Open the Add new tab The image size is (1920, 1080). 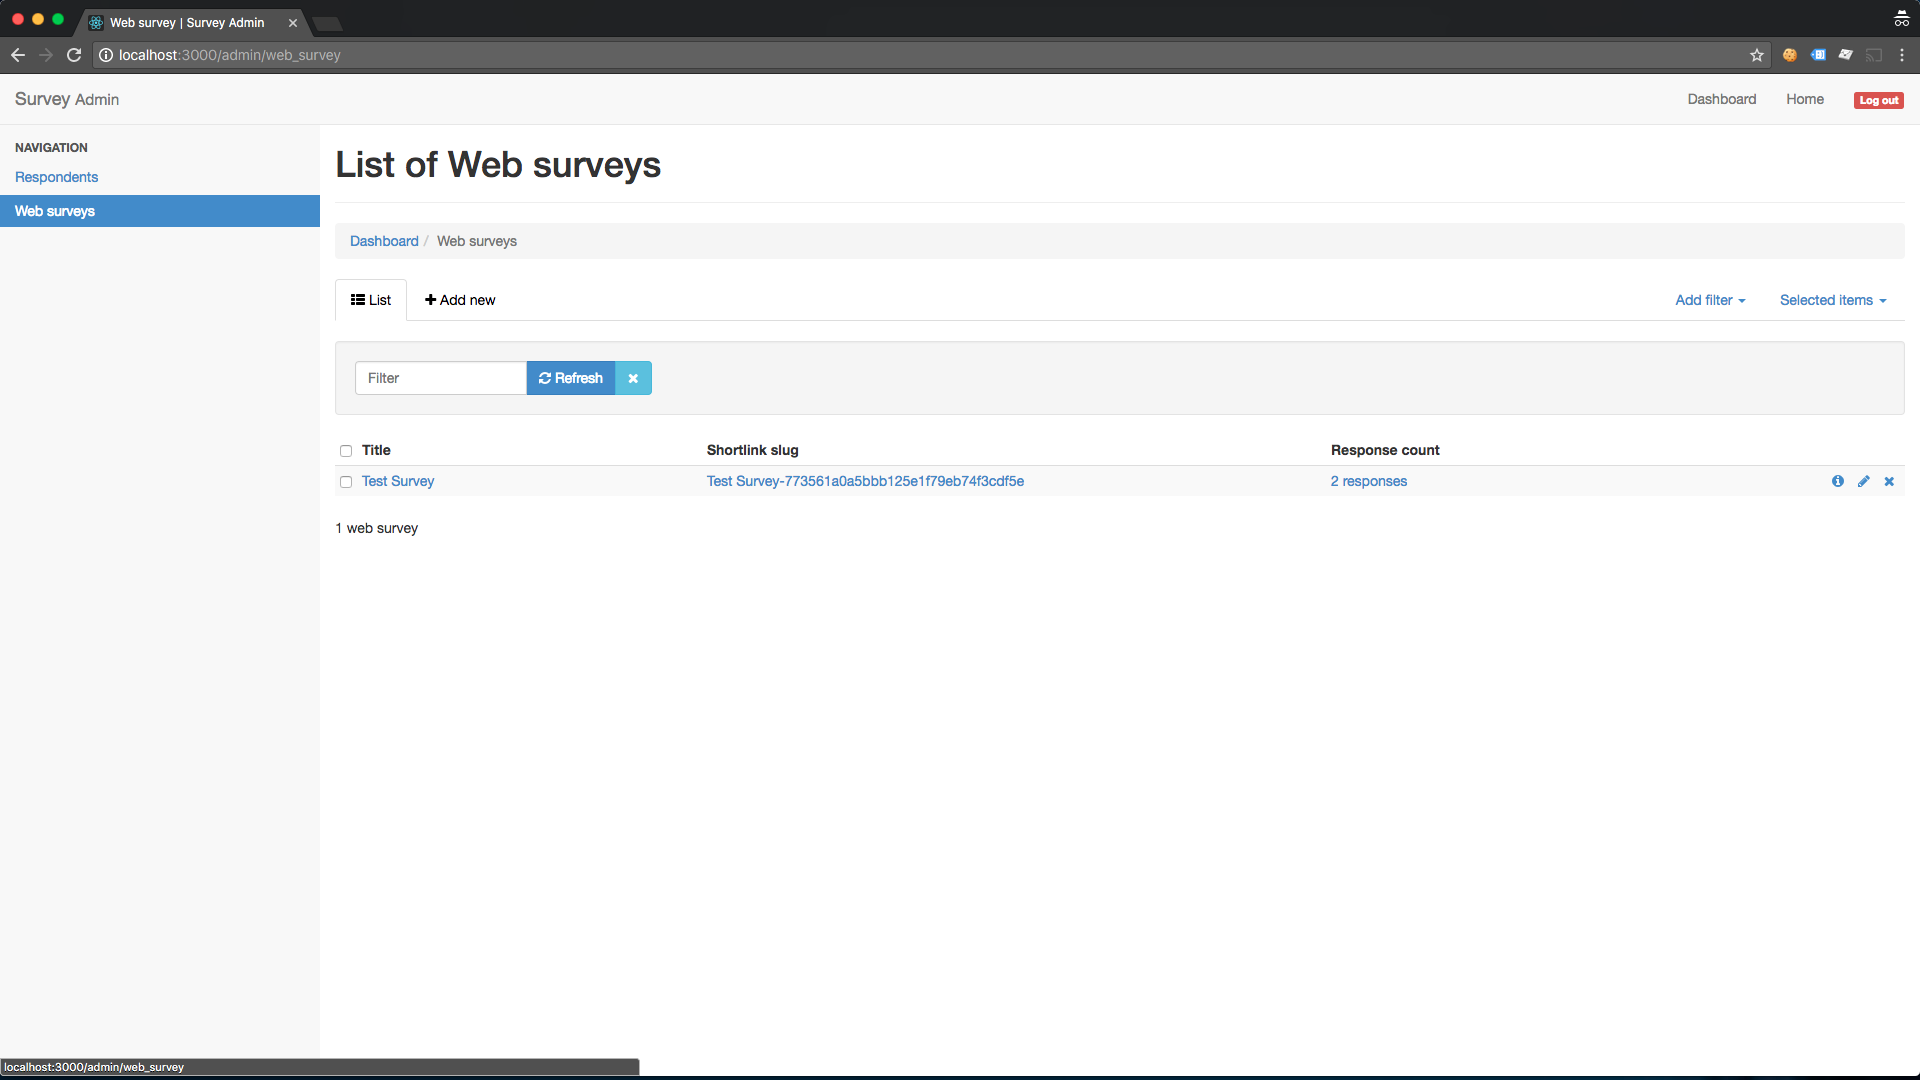click(x=460, y=300)
